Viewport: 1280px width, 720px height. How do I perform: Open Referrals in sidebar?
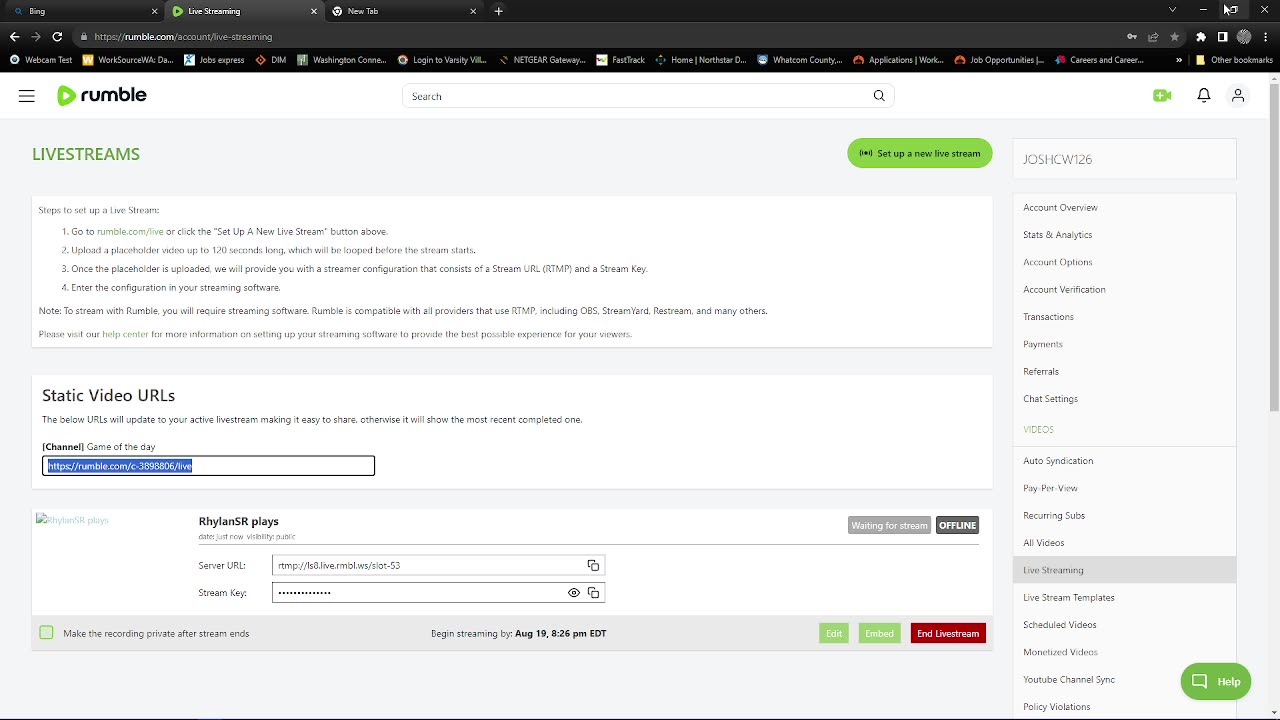coord(1040,371)
